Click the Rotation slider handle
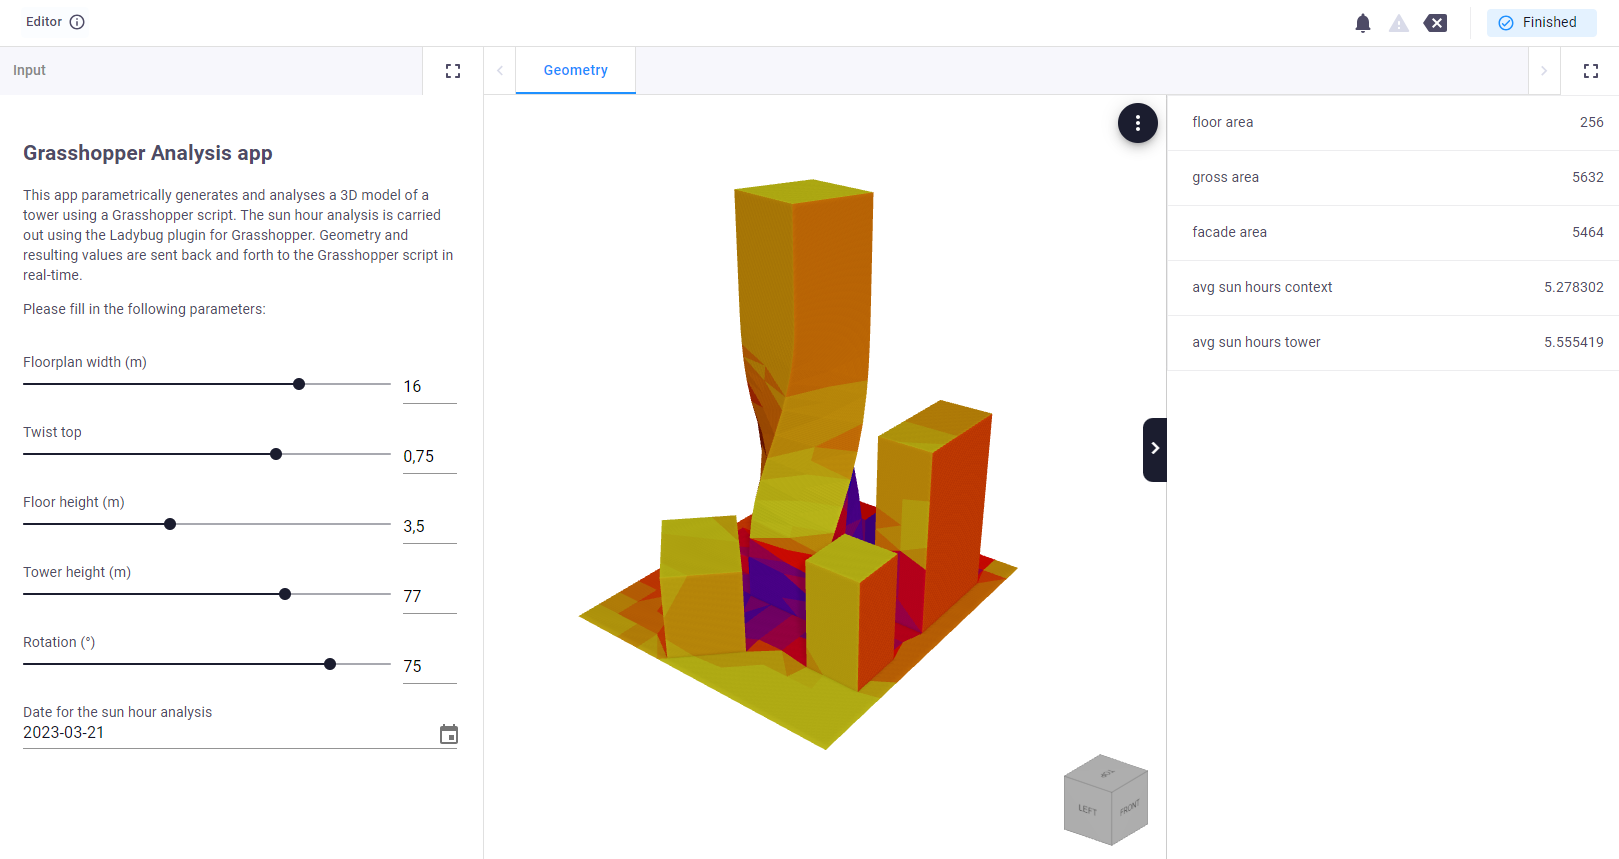The width and height of the screenshot is (1619, 859). pyautogui.click(x=330, y=664)
